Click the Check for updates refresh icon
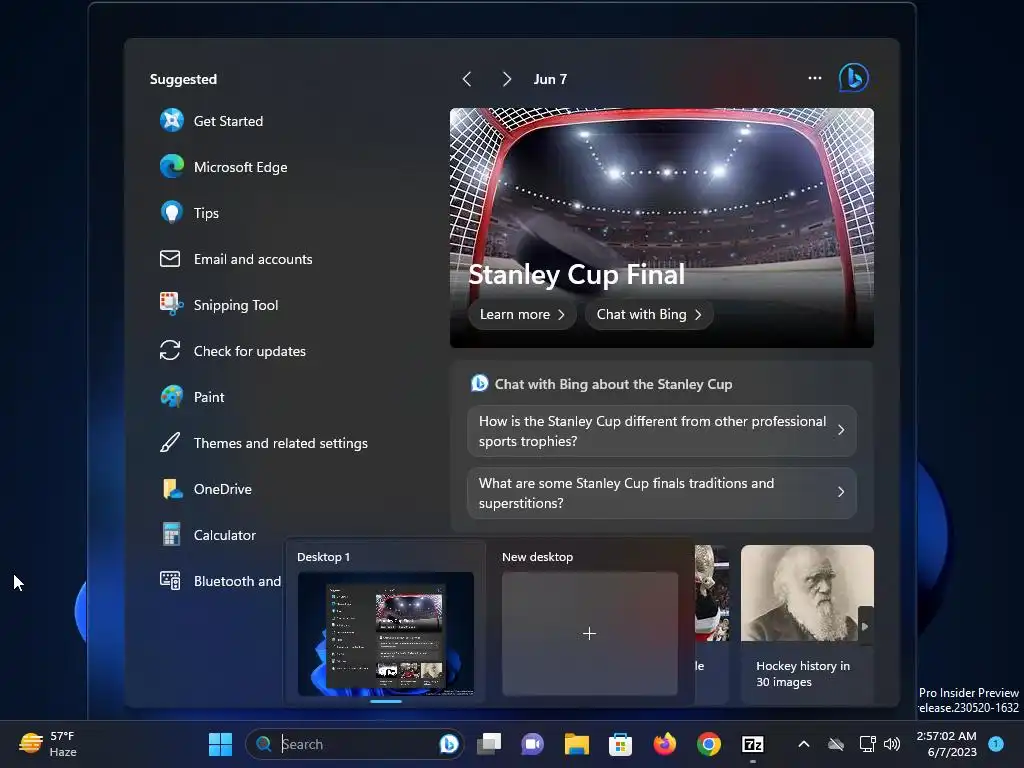1024x768 pixels. pos(170,351)
